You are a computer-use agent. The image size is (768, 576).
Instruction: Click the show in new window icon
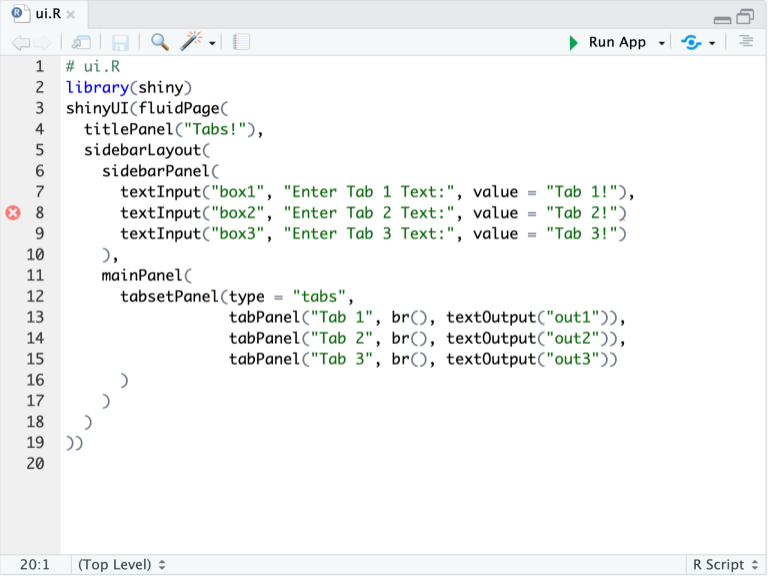pos(82,42)
